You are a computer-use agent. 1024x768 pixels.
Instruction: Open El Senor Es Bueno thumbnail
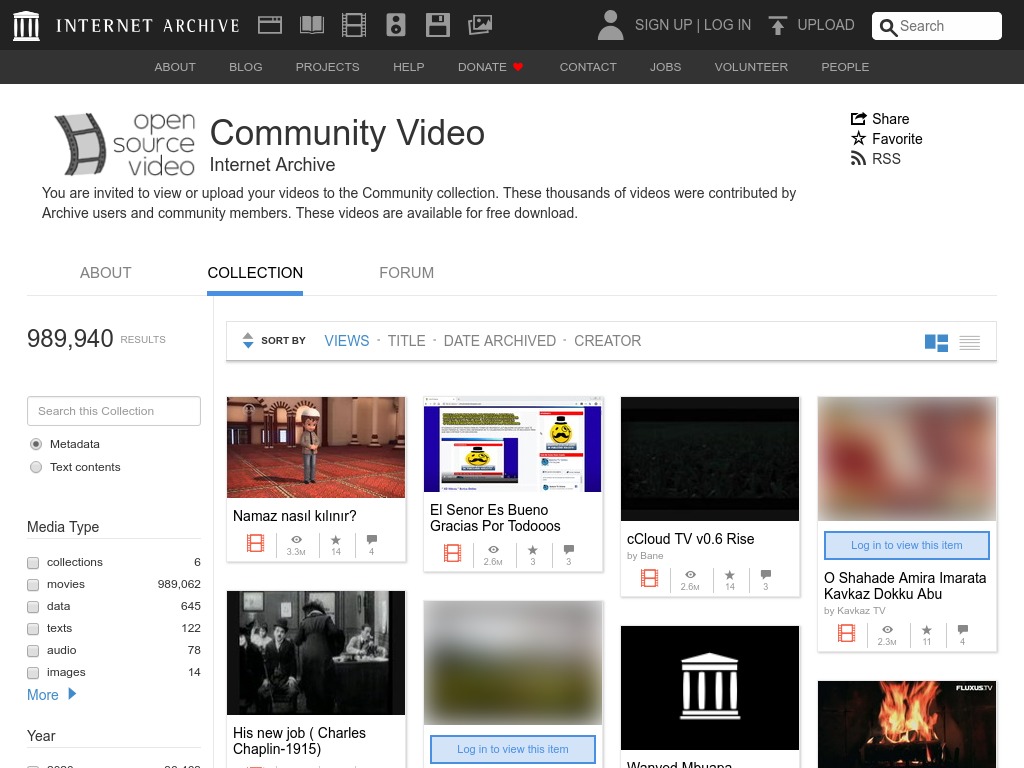[x=513, y=444]
